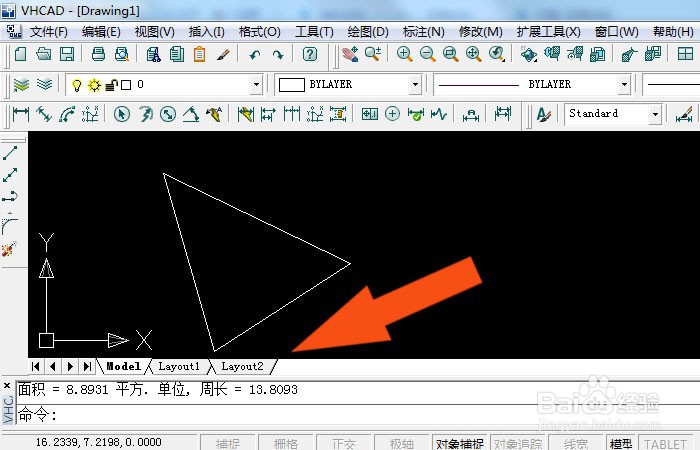Toggle 极轴 polar tracking in status bar
Screen dimensions: 700x450
402,443
